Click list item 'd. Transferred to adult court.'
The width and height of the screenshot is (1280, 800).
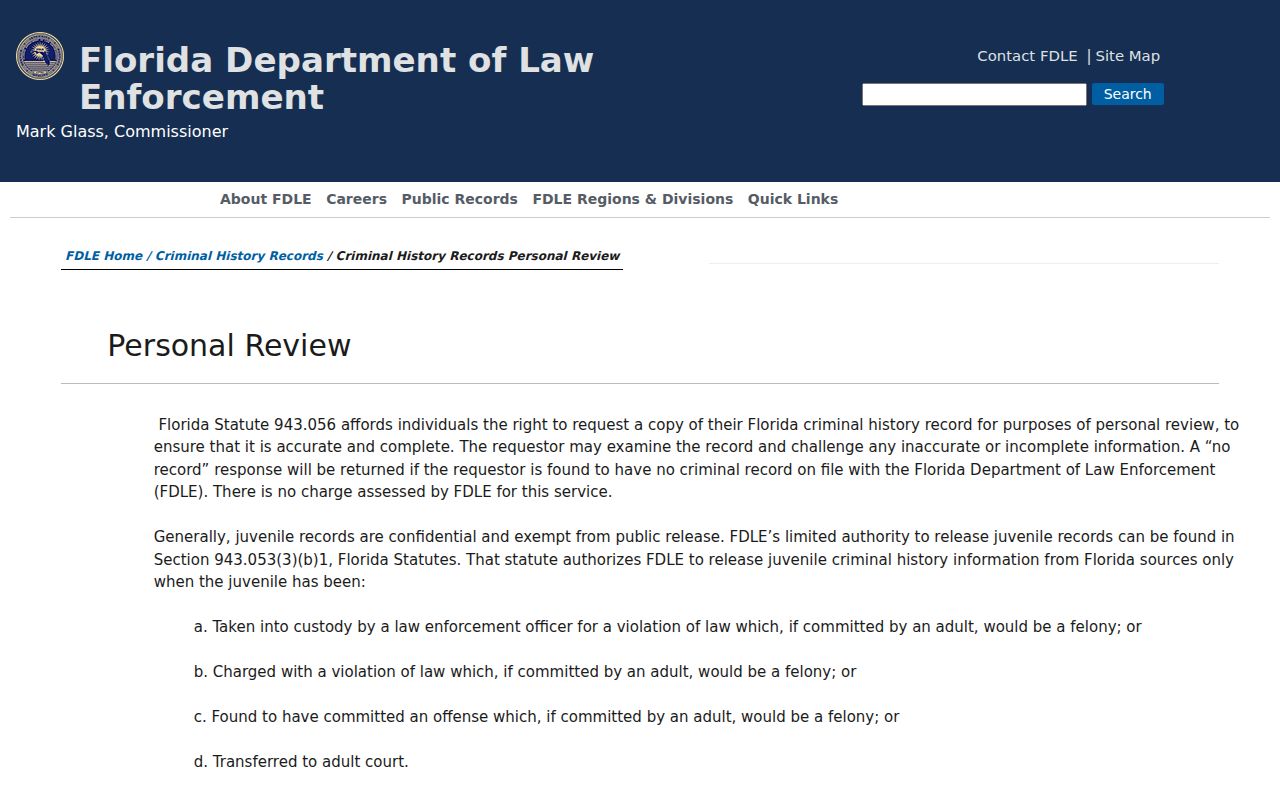pos(301,762)
